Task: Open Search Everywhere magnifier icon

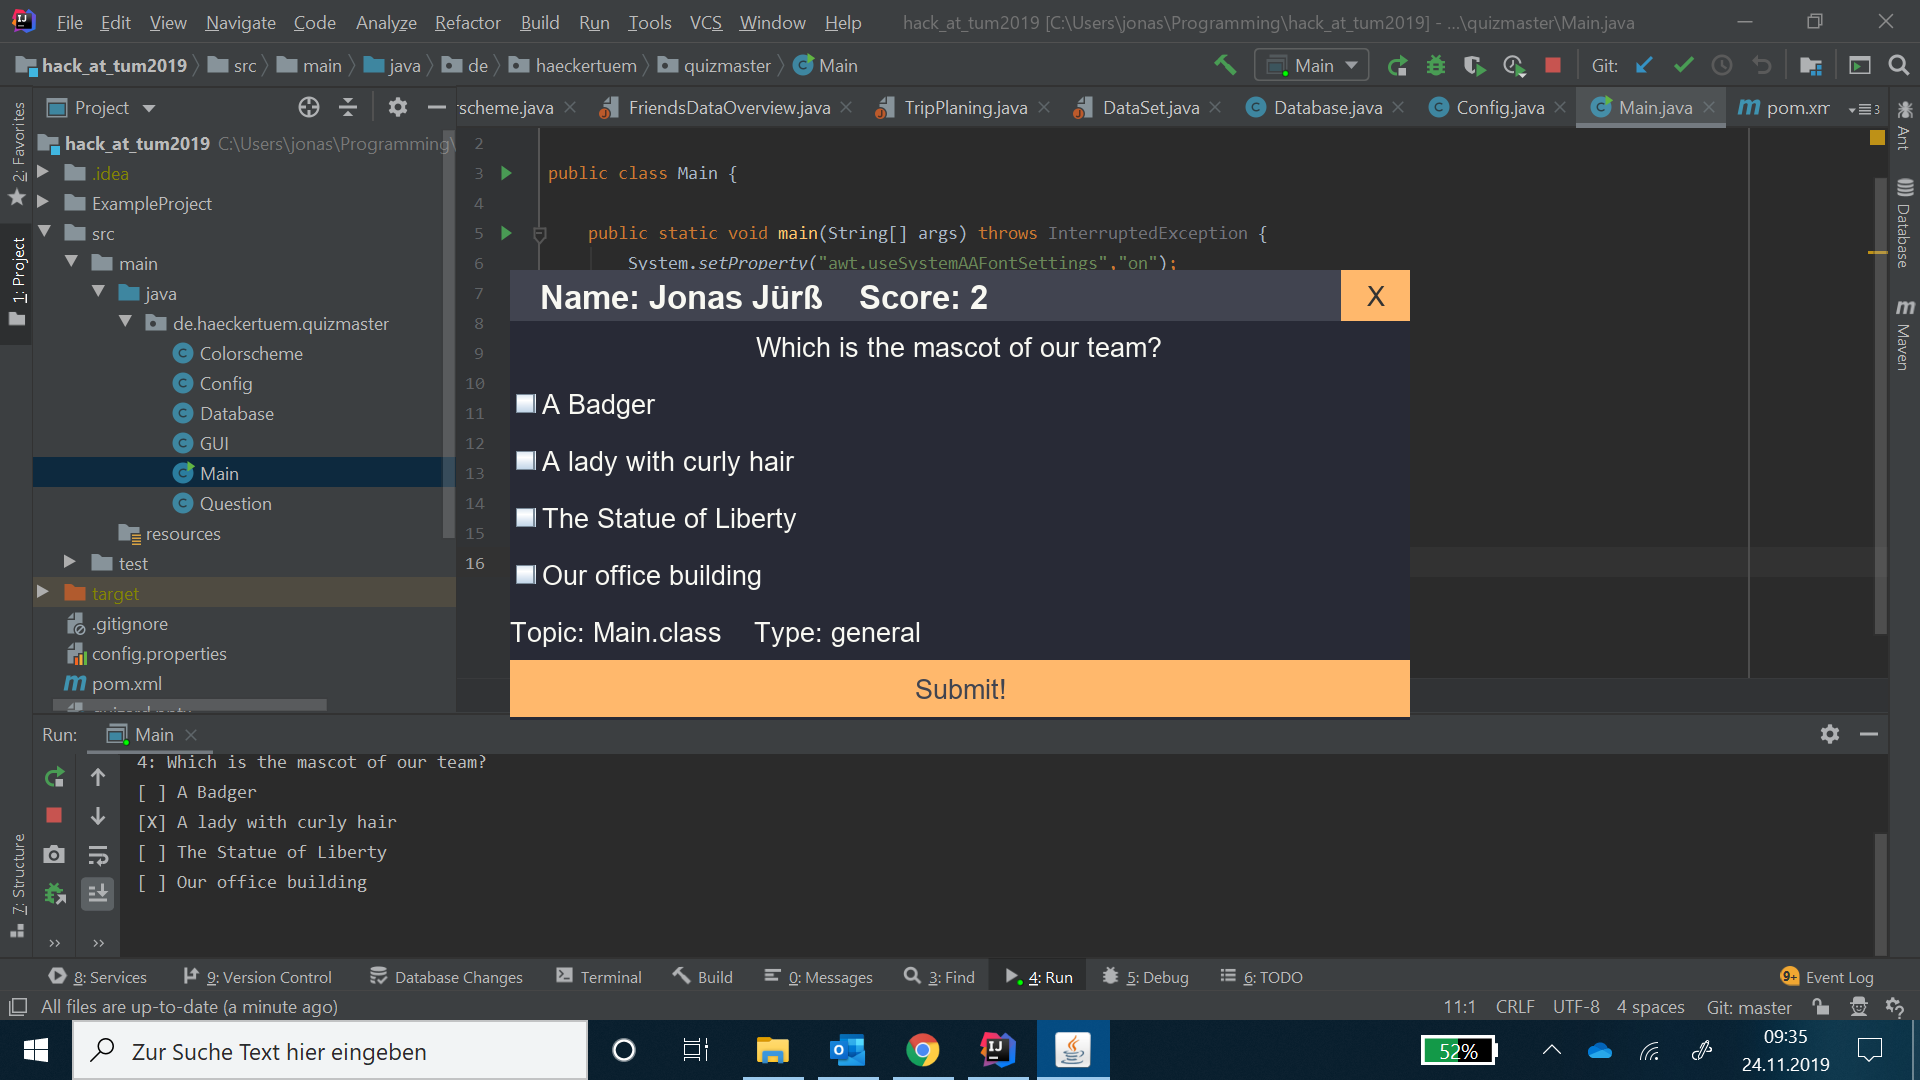Action: [1899, 65]
